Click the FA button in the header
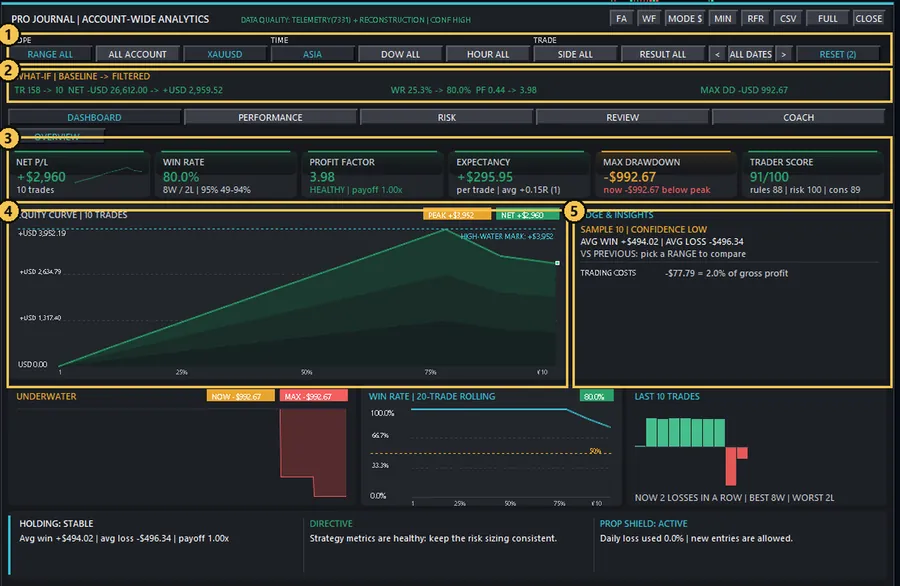The width and height of the screenshot is (900, 586). click(621, 18)
